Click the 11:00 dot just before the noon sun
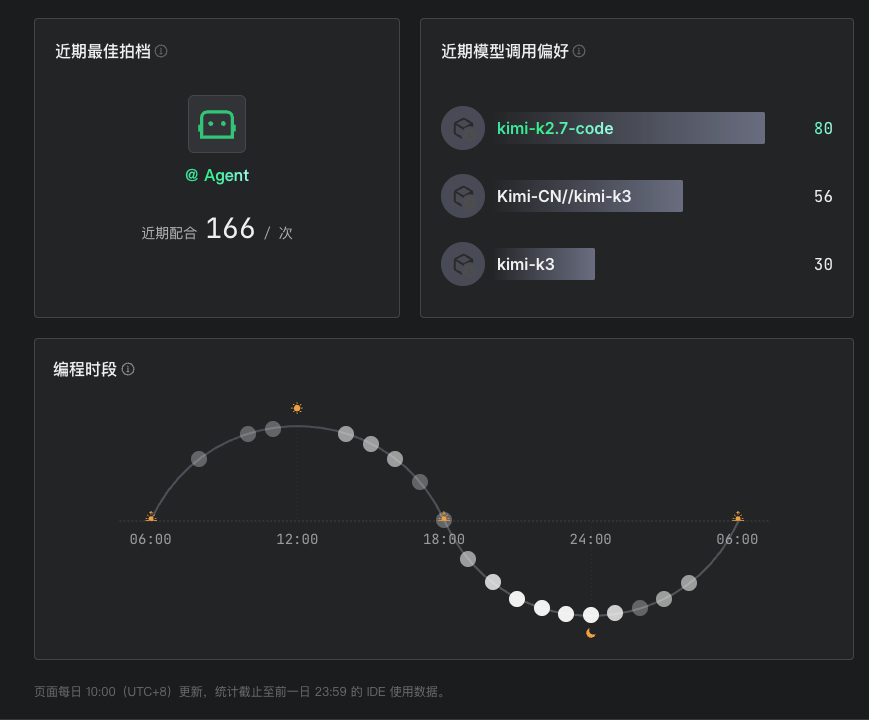This screenshot has height=720, width=869. [273, 428]
